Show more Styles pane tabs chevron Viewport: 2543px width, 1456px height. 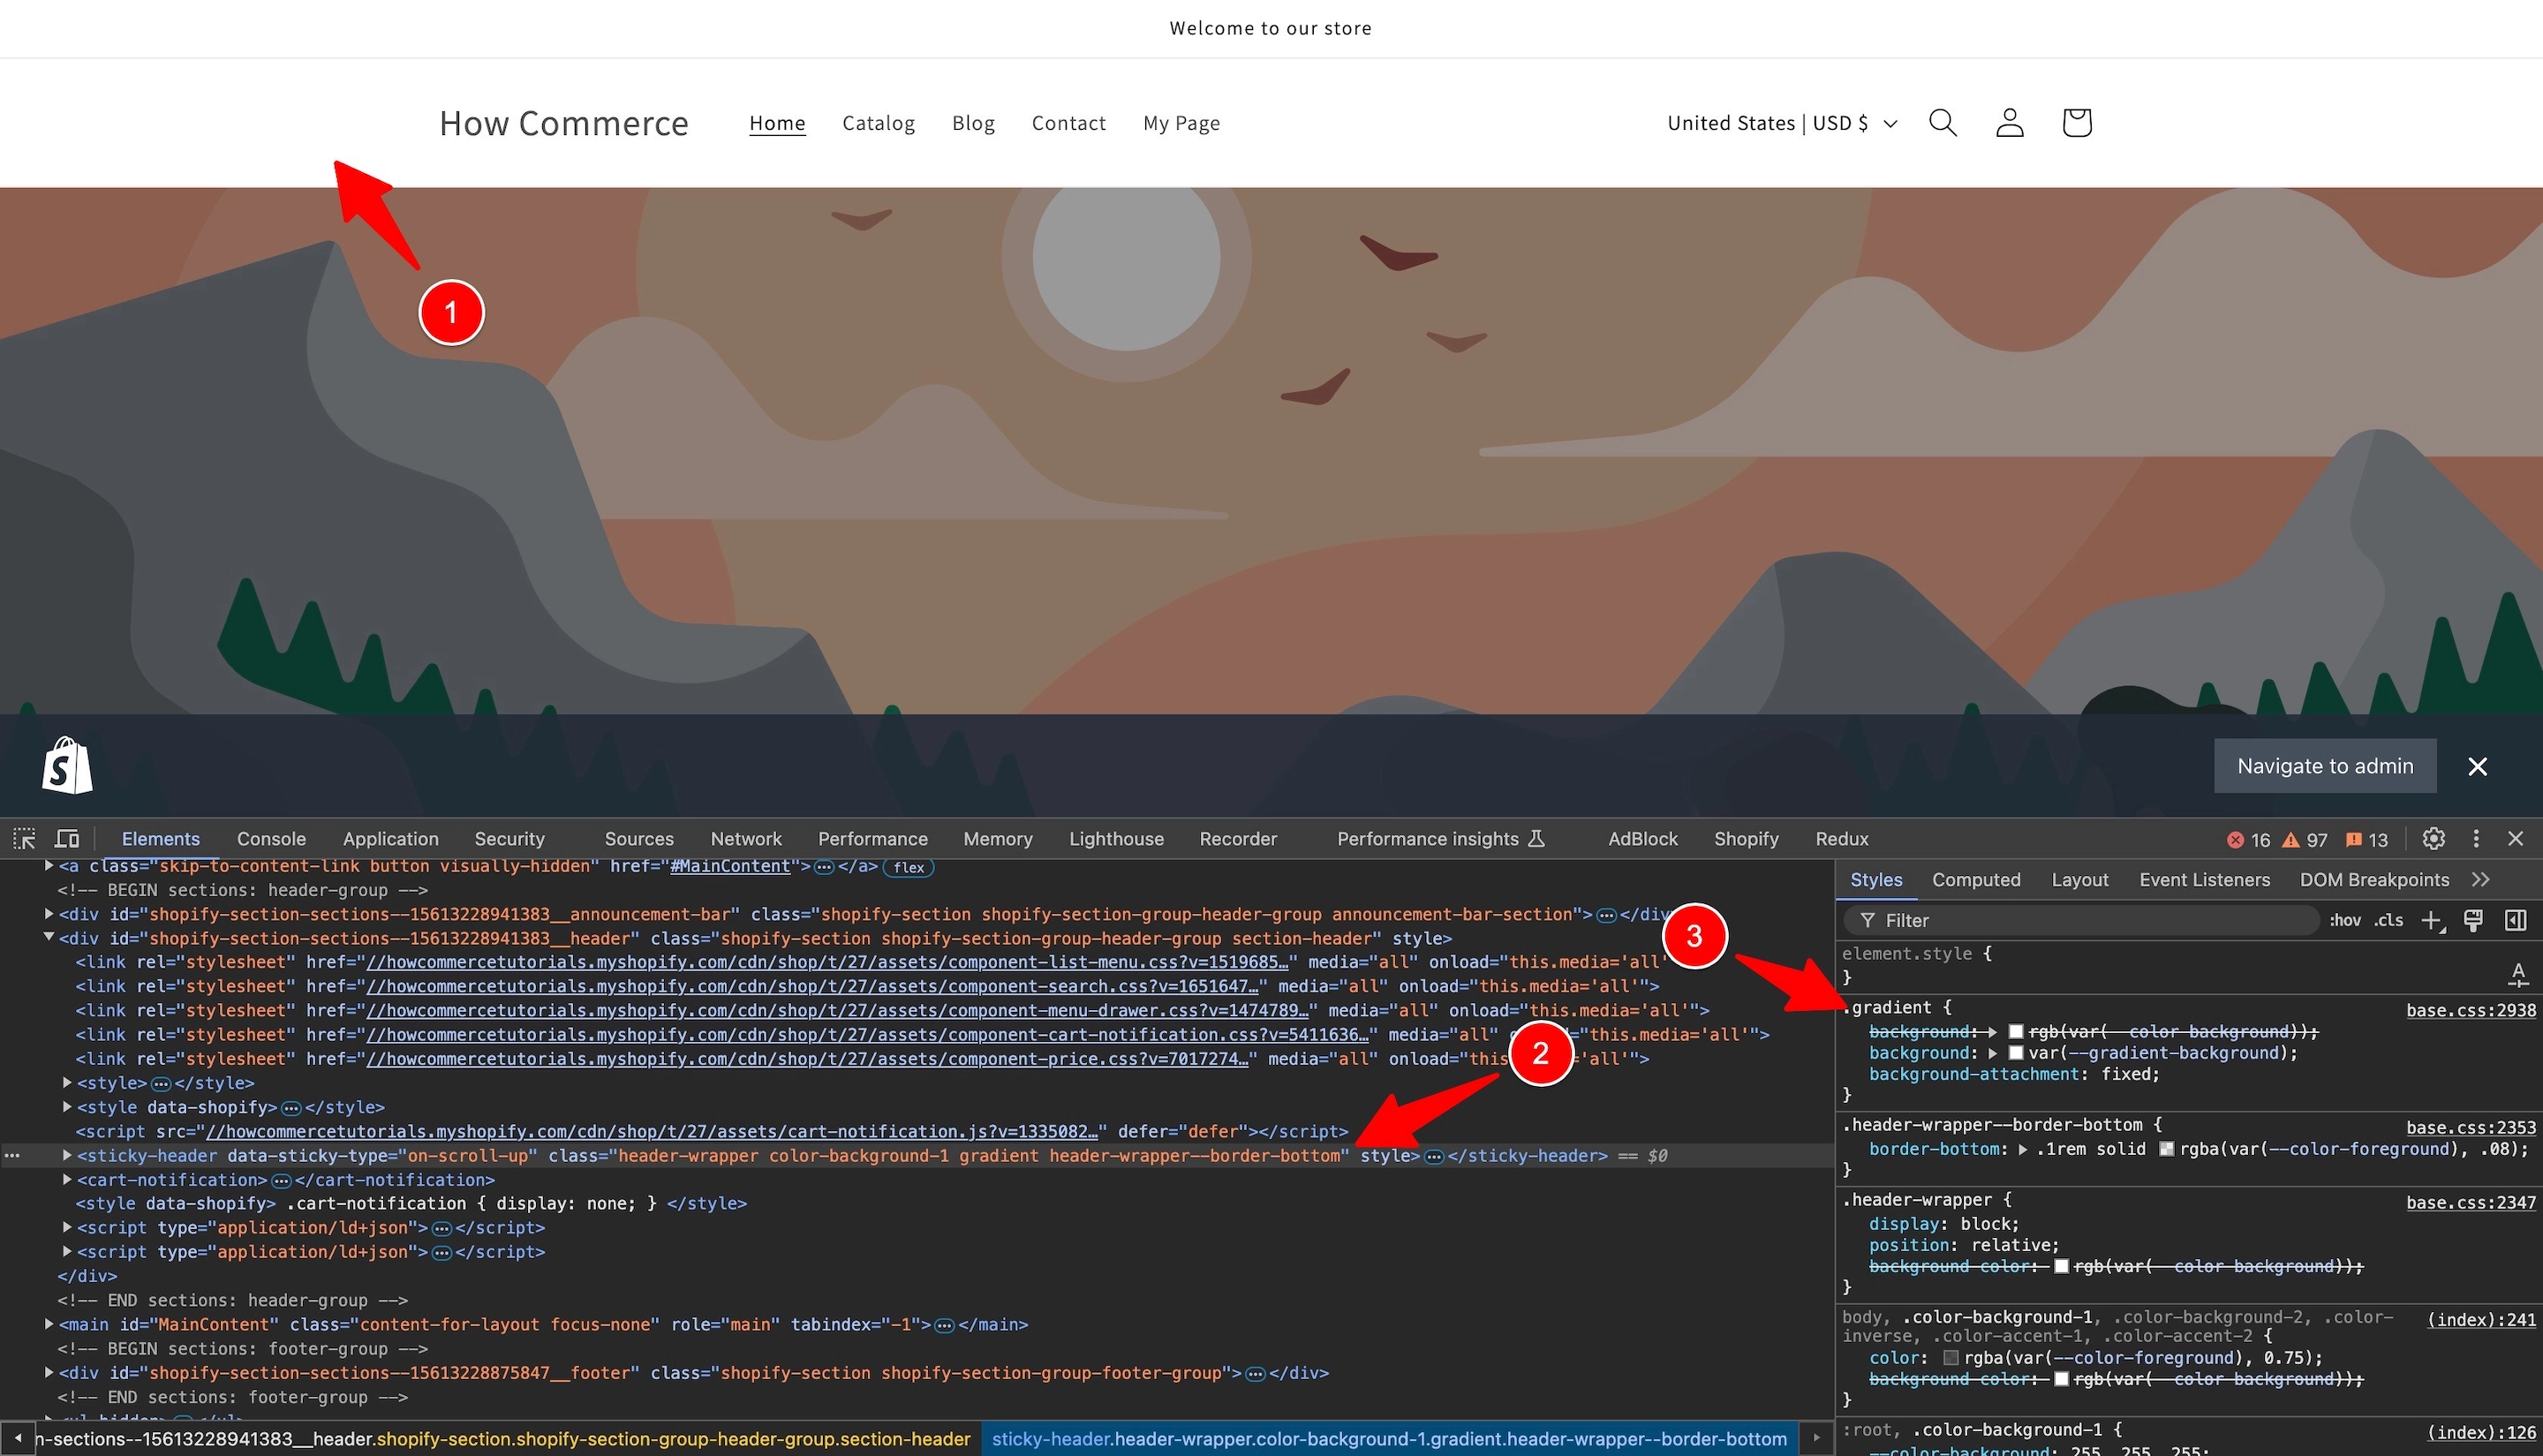click(2480, 880)
